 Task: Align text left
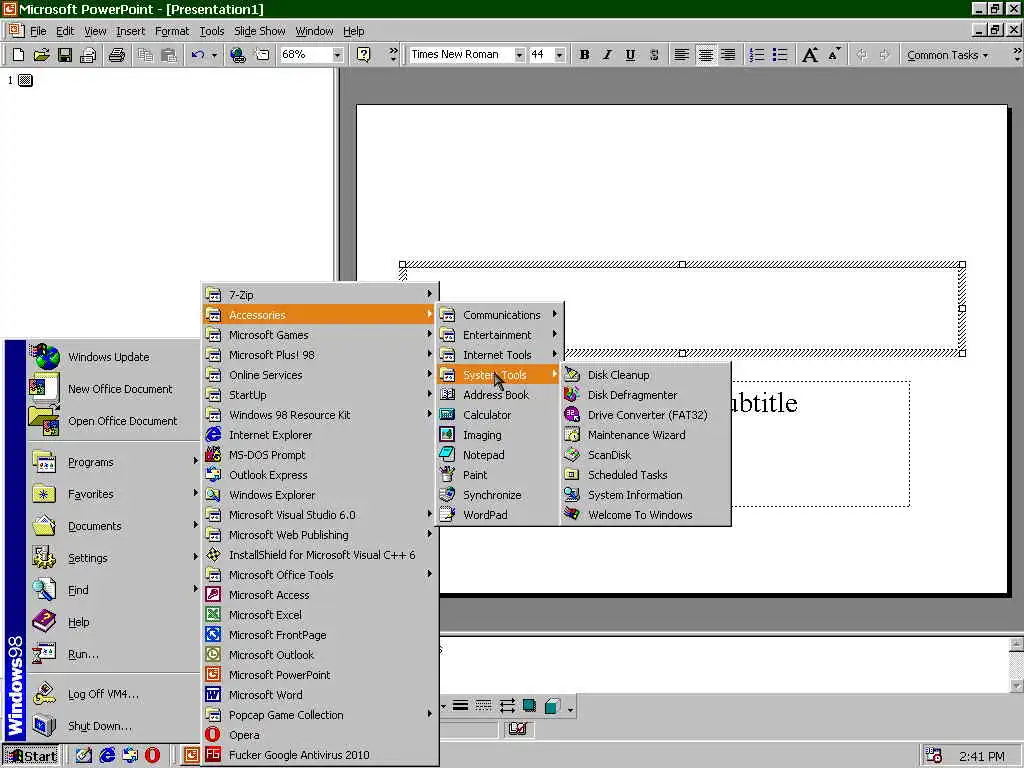[x=681, y=55]
